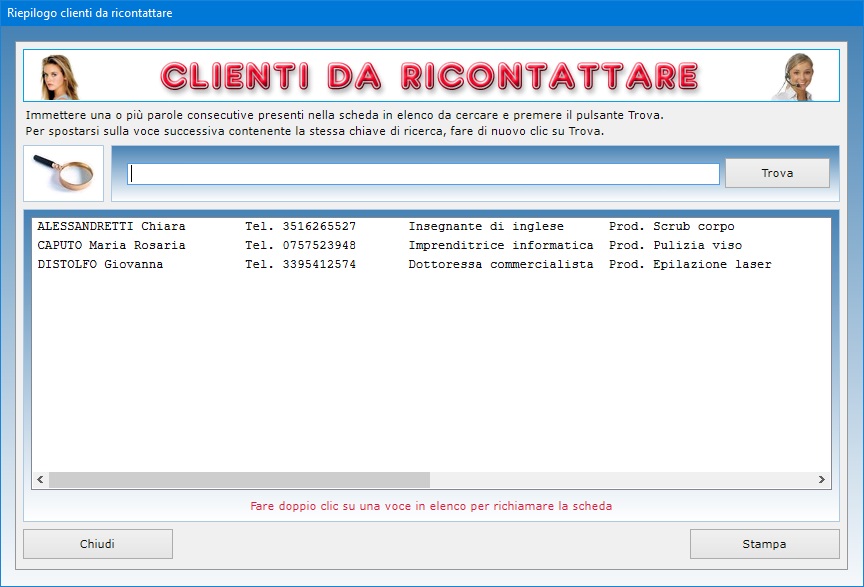This screenshot has width=864, height=587.
Task: Click phone number 3395412574
Action: coord(319,265)
